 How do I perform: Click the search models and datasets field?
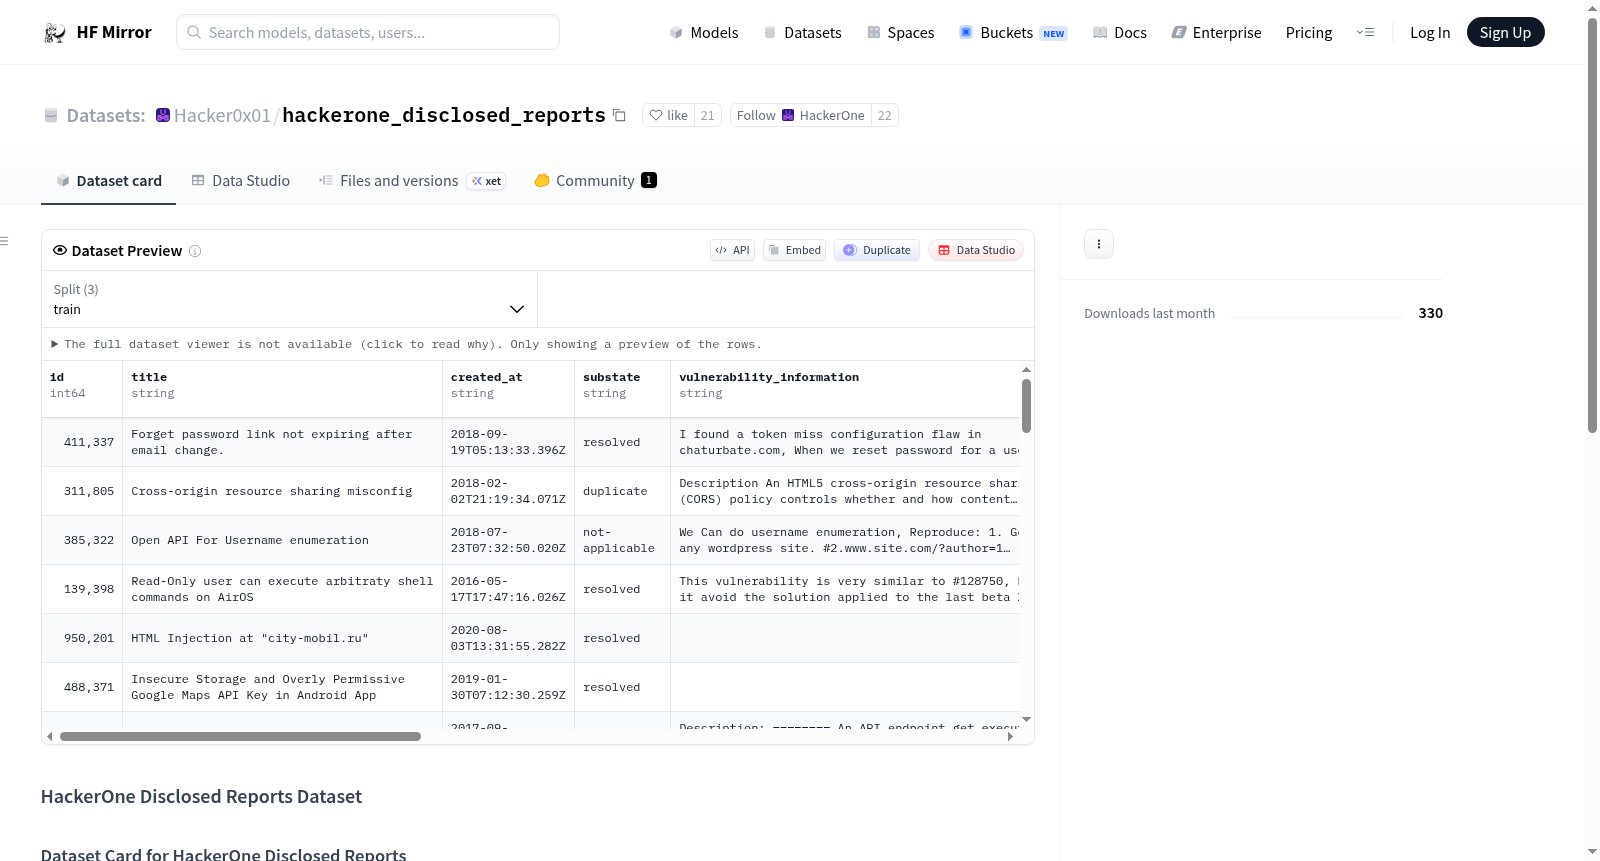(x=368, y=33)
